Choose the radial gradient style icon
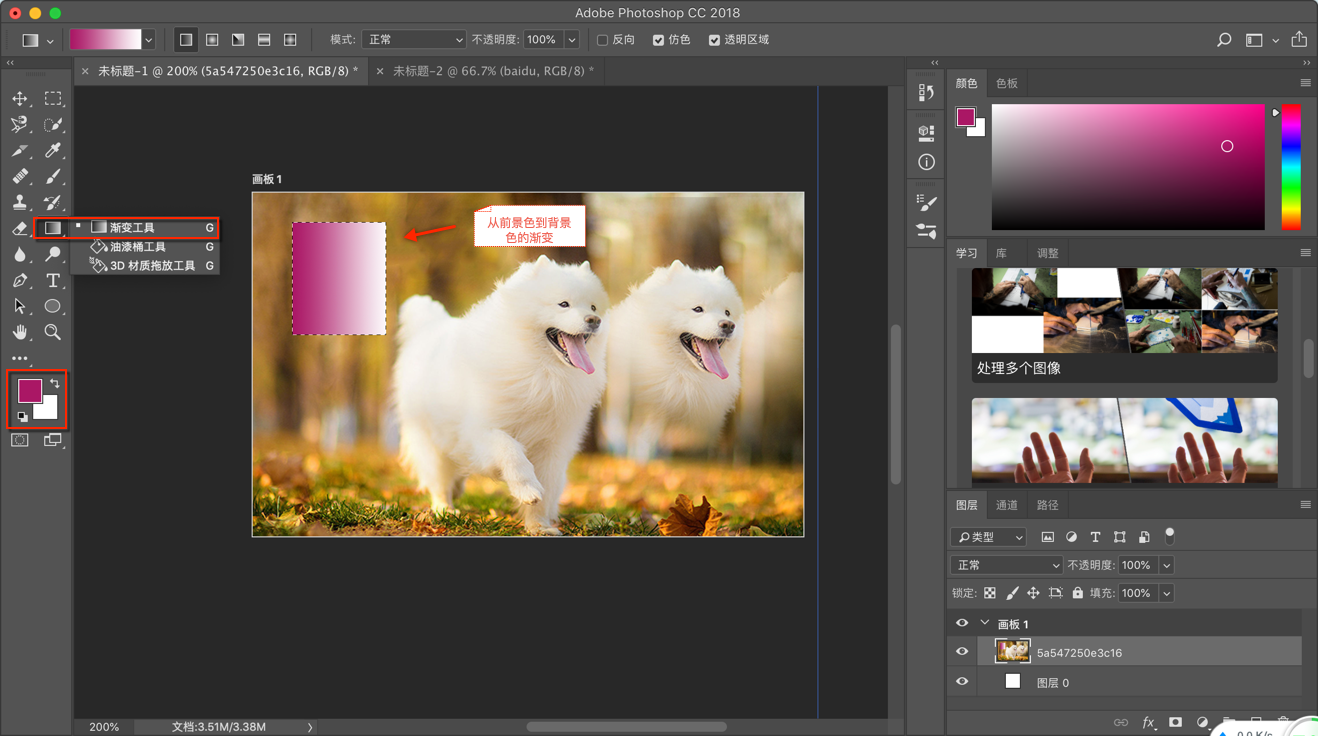 [x=212, y=40]
